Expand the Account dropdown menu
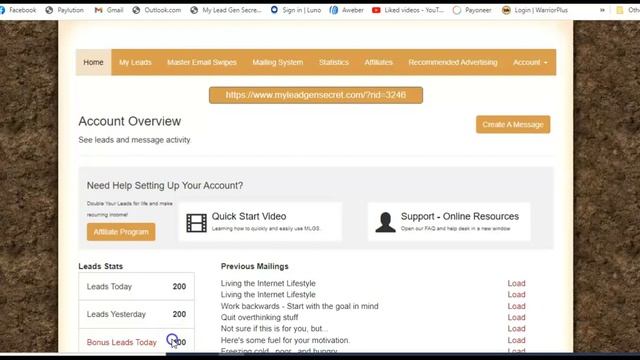The height and width of the screenshot is (360, 640). coord(530,62)
